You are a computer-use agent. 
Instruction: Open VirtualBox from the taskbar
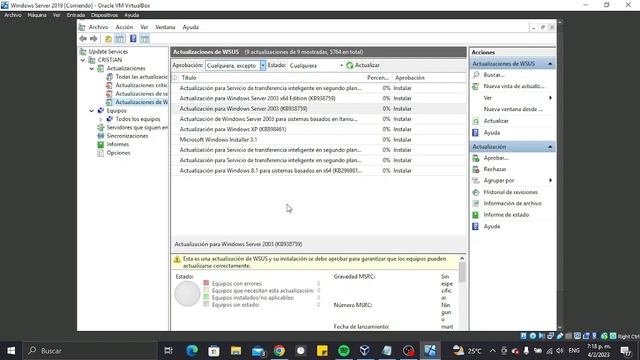coord(365,351)
